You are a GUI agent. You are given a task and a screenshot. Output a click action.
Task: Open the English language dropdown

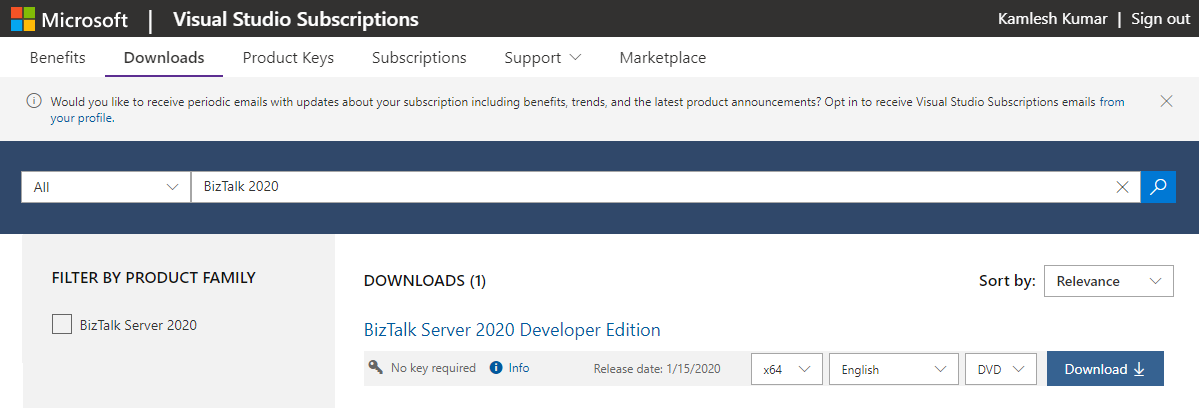[x=893, y=369]
